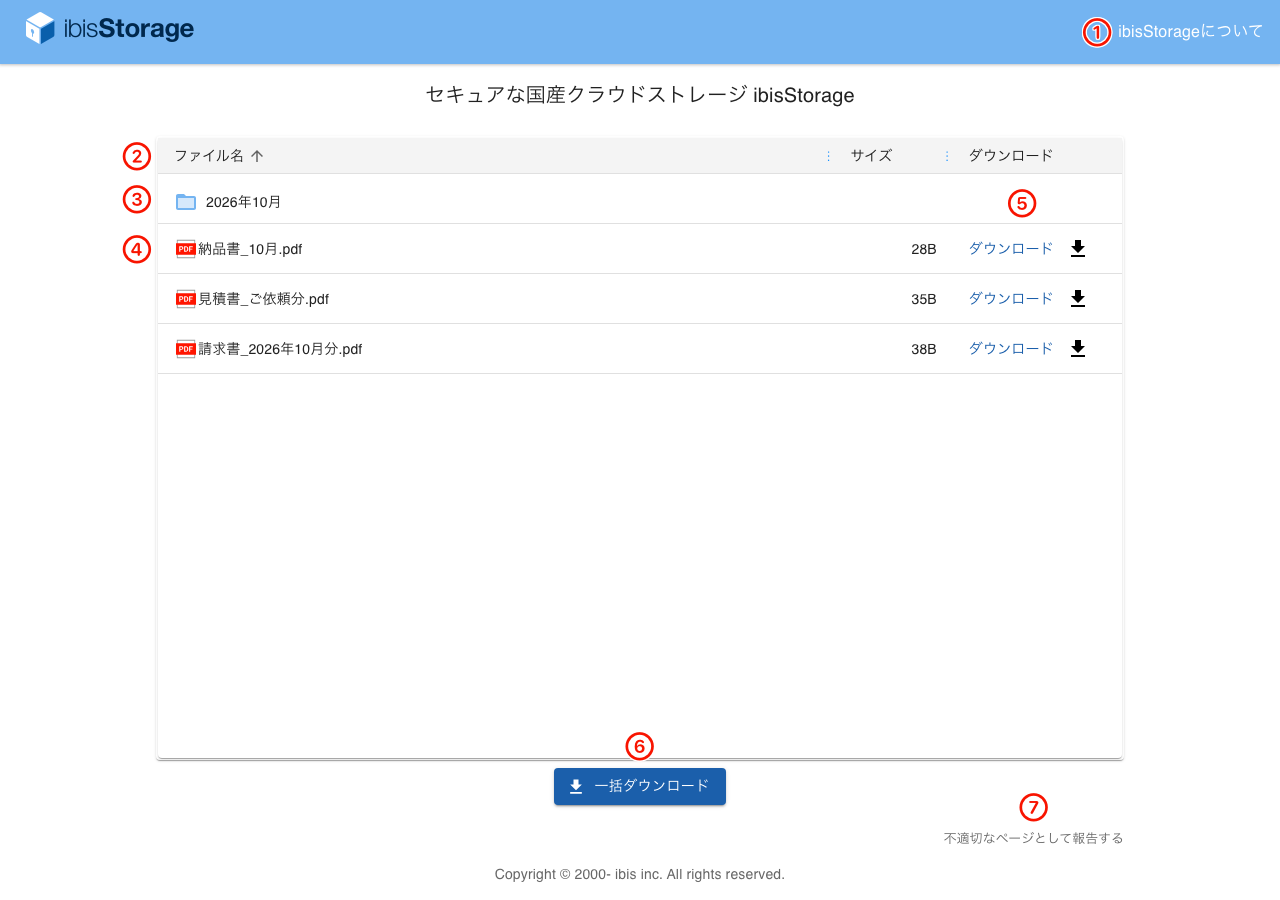
Task: Open ibisStorageについて in the top bar
Action: (1191, 31)
